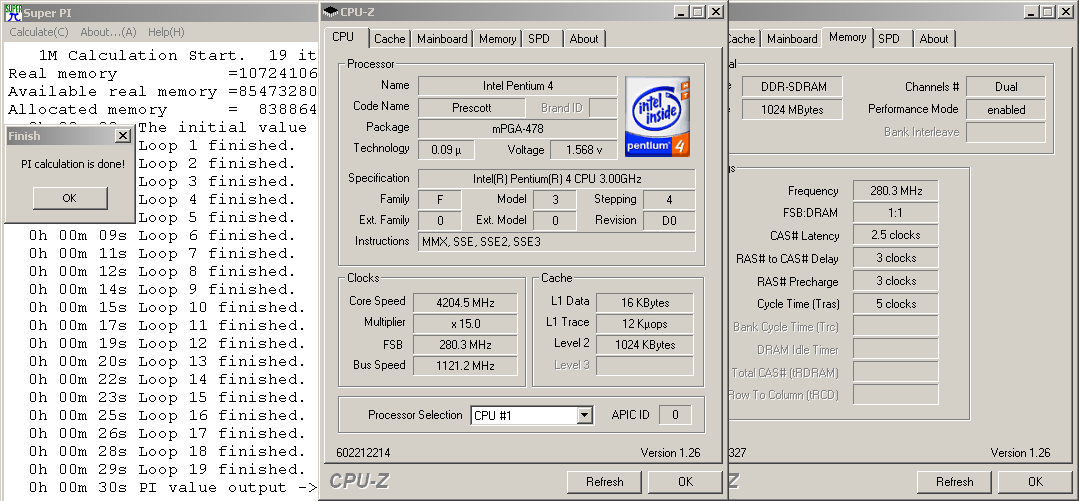Image resolution: width=1079 pixels, height=501 pixels.
Task: Select Memory tab in rear CPU-Z window
Action: (x=848, y=37)
